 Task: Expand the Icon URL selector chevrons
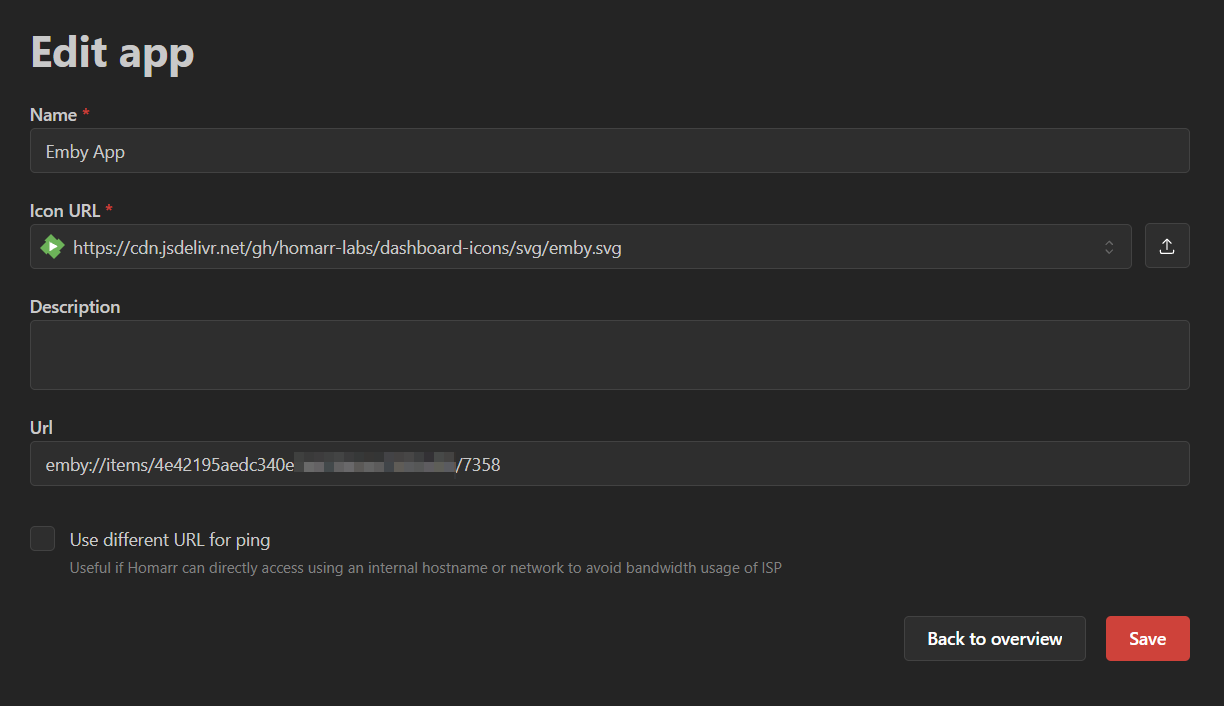coord(1109,247)
